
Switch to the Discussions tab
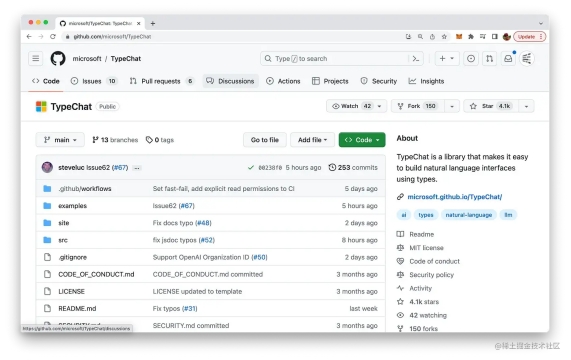point(231,81)
